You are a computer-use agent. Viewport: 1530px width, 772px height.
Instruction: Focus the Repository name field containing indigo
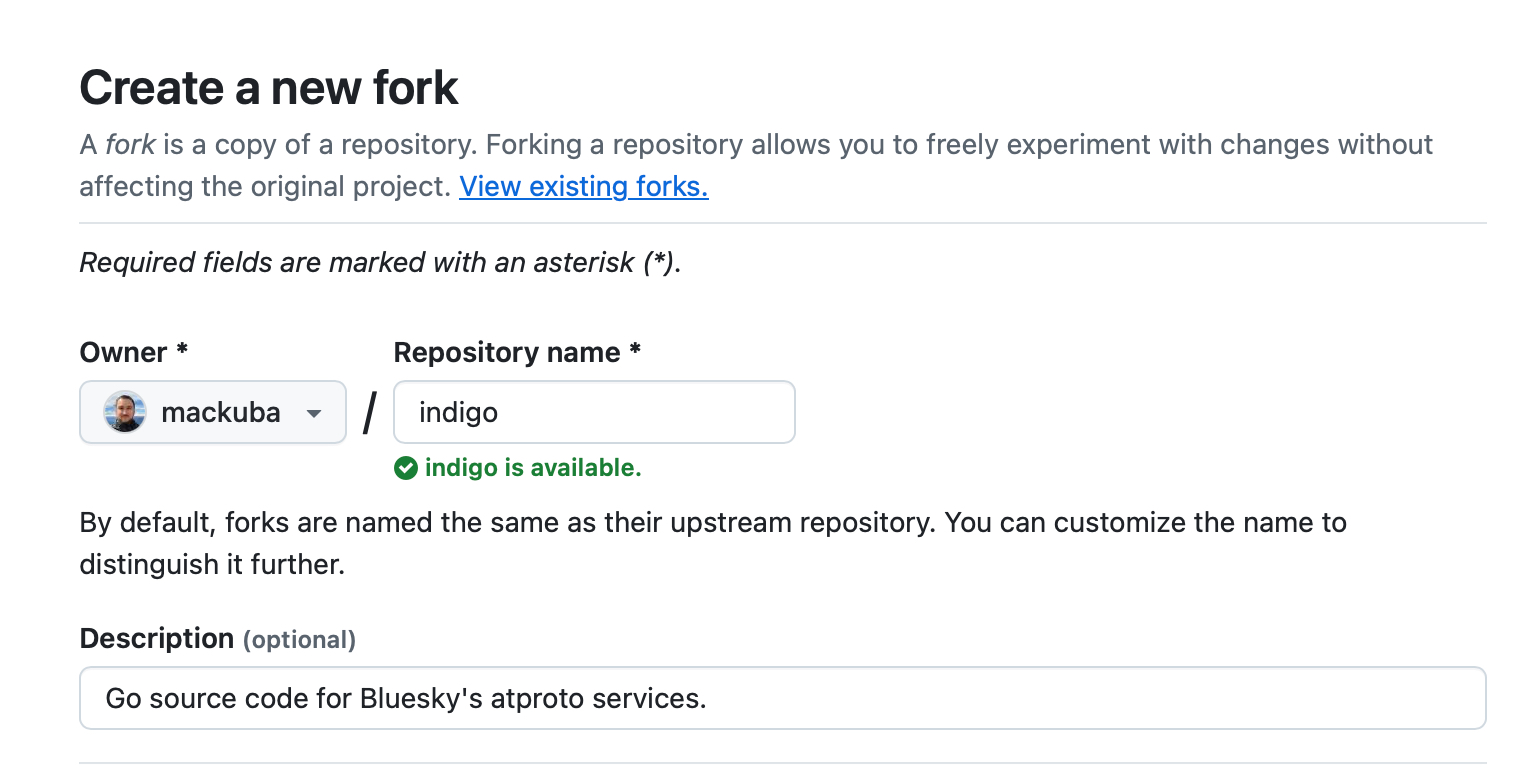click(594, 412)
